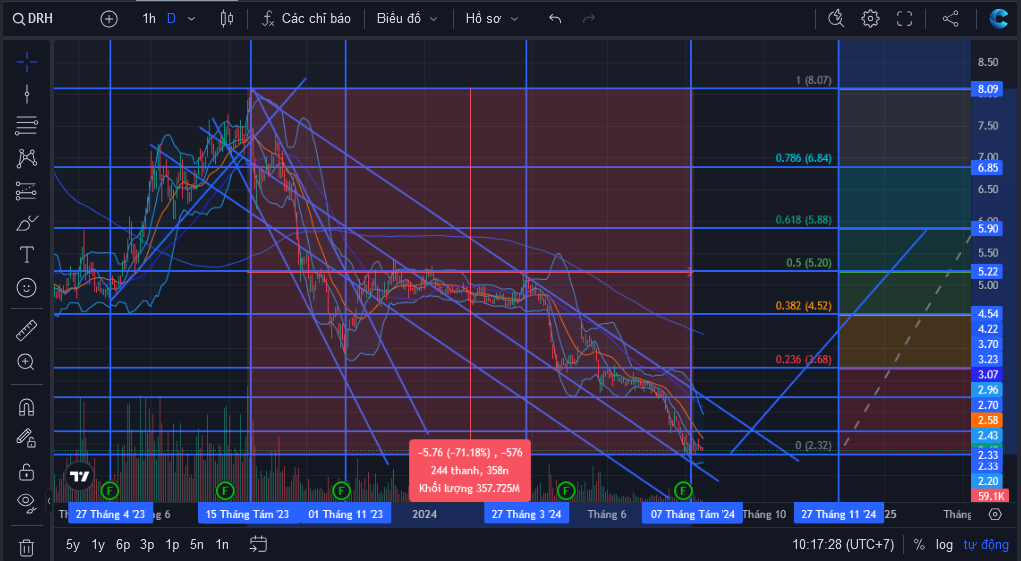Click the red 59.1K volume label
The height and width of the screenshot is (561, 1021).
(x=990, y=497)
